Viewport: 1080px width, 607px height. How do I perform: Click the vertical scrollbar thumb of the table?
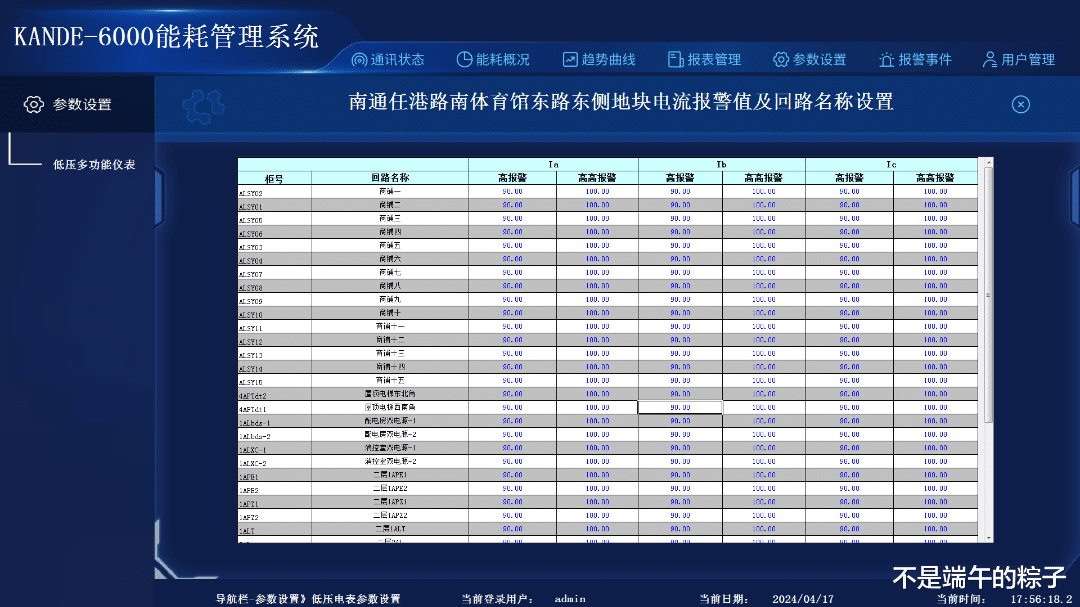[988, 295]
